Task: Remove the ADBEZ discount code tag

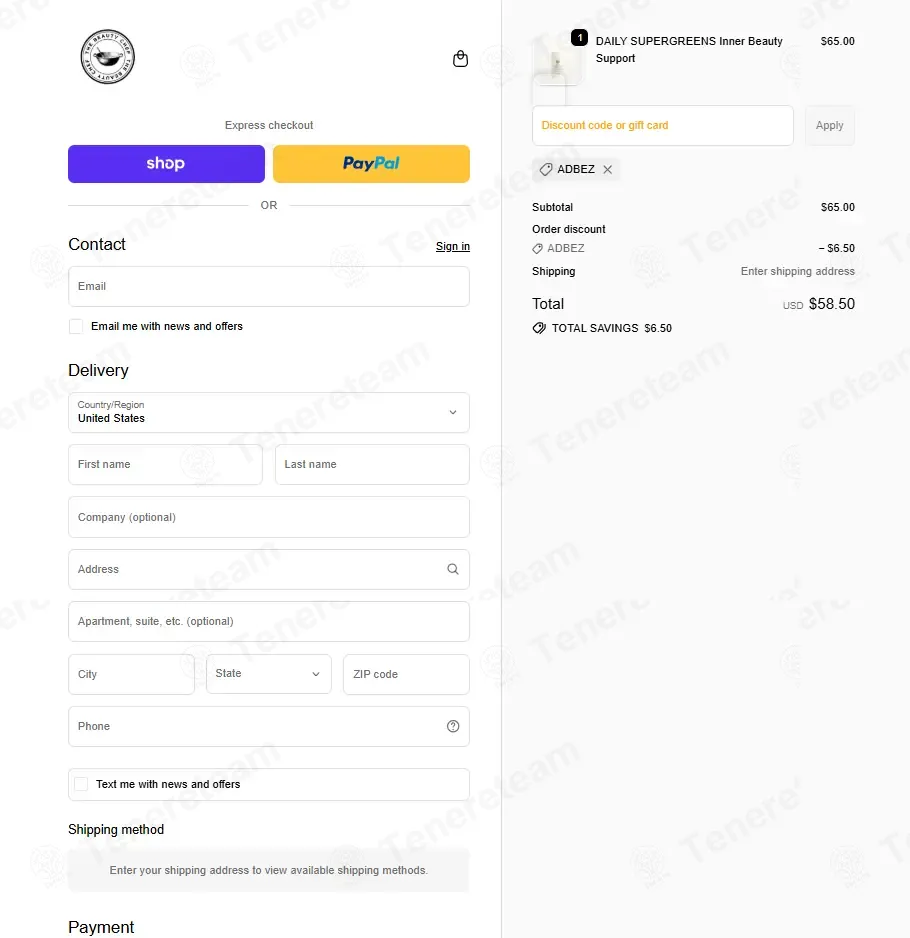Action: coord(607,169)
